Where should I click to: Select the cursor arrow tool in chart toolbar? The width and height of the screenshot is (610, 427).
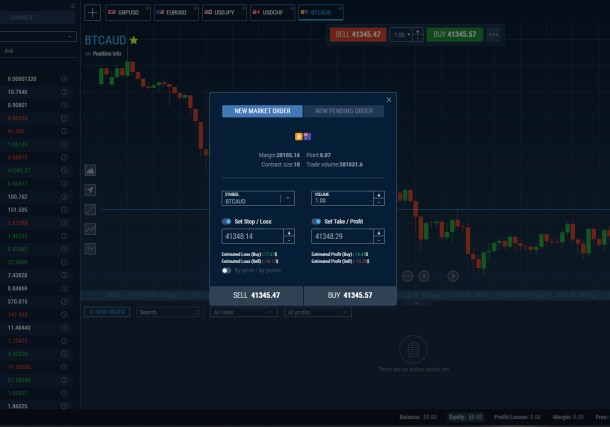(90, 189)
